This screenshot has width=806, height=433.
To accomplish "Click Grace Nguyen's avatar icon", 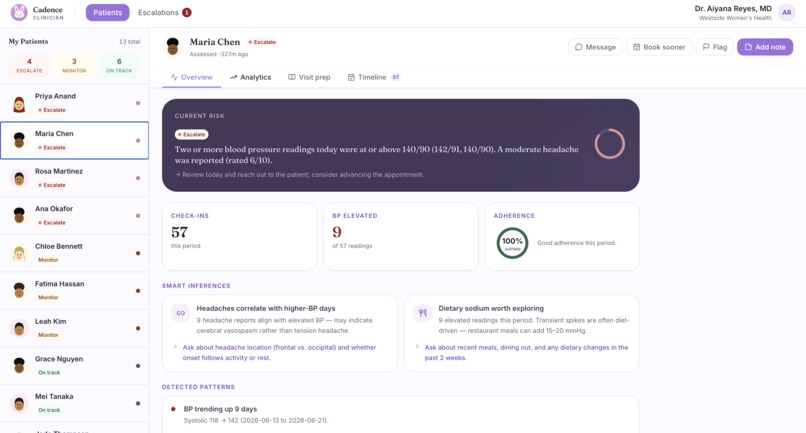I will [x=19, y=366].
